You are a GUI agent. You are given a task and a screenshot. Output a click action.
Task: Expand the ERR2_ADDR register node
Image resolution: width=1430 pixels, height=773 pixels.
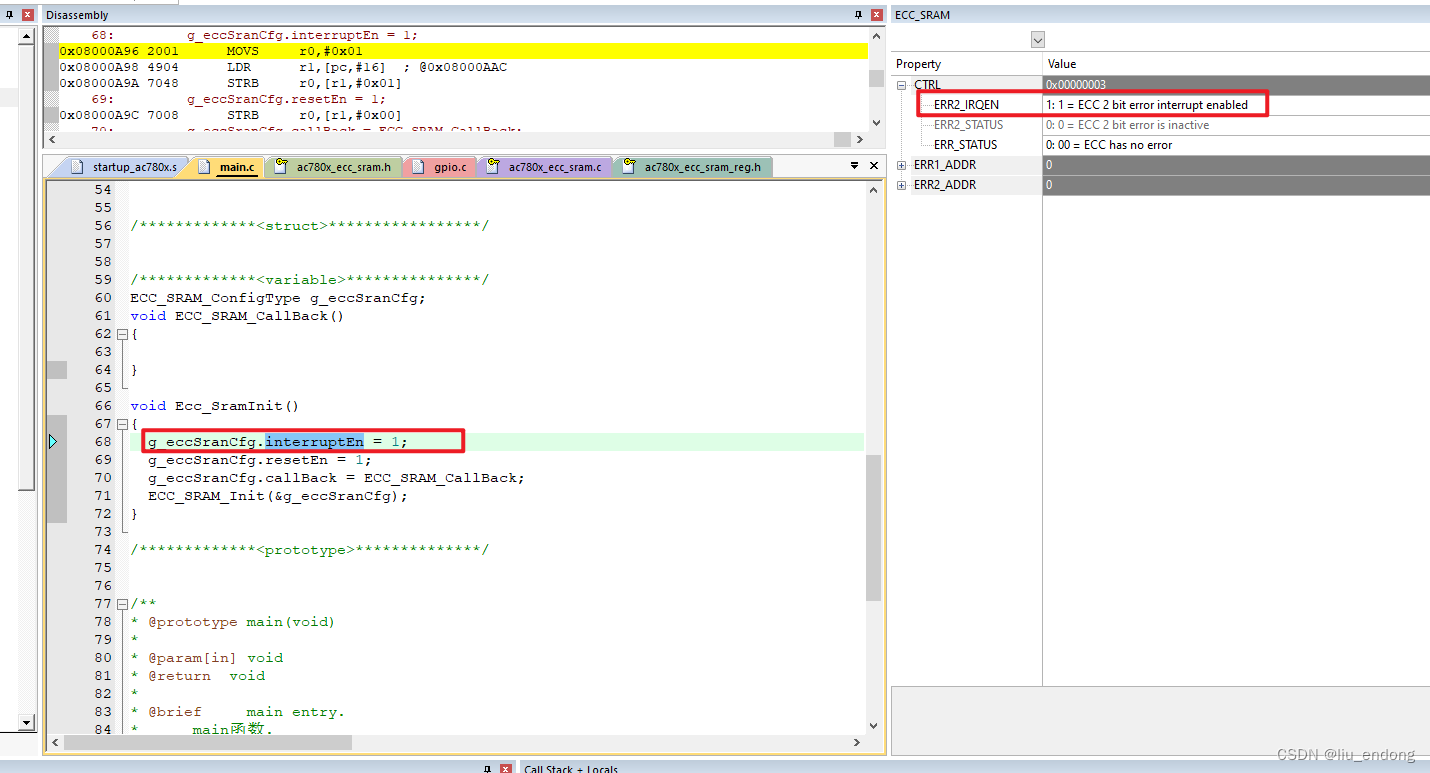(899, 184)
